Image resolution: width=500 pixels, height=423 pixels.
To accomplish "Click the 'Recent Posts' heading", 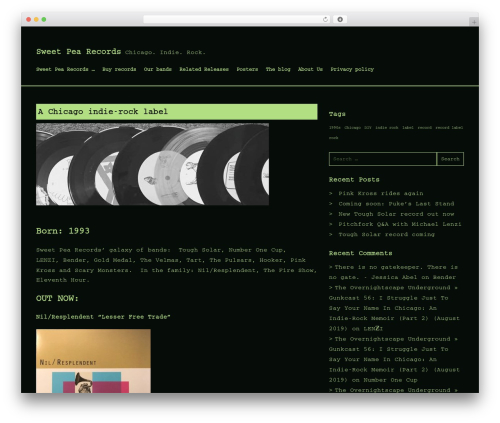I will (354, 179).
